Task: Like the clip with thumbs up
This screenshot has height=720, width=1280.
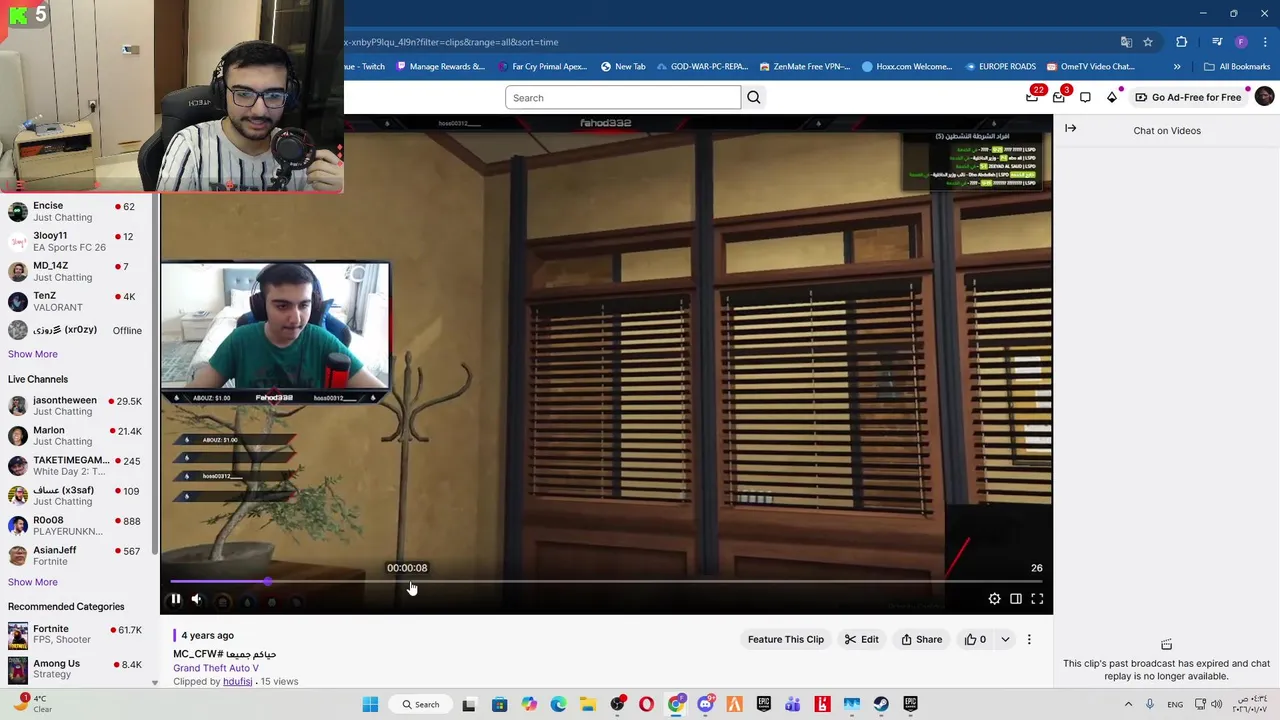Action: pyautogui.click(x=975, y=639)
